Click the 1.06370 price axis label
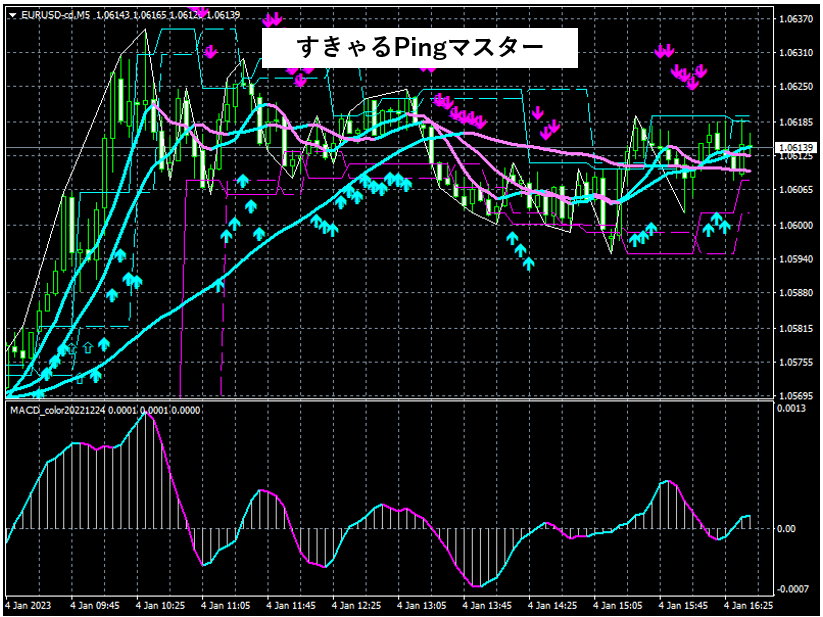 point(796,19)
